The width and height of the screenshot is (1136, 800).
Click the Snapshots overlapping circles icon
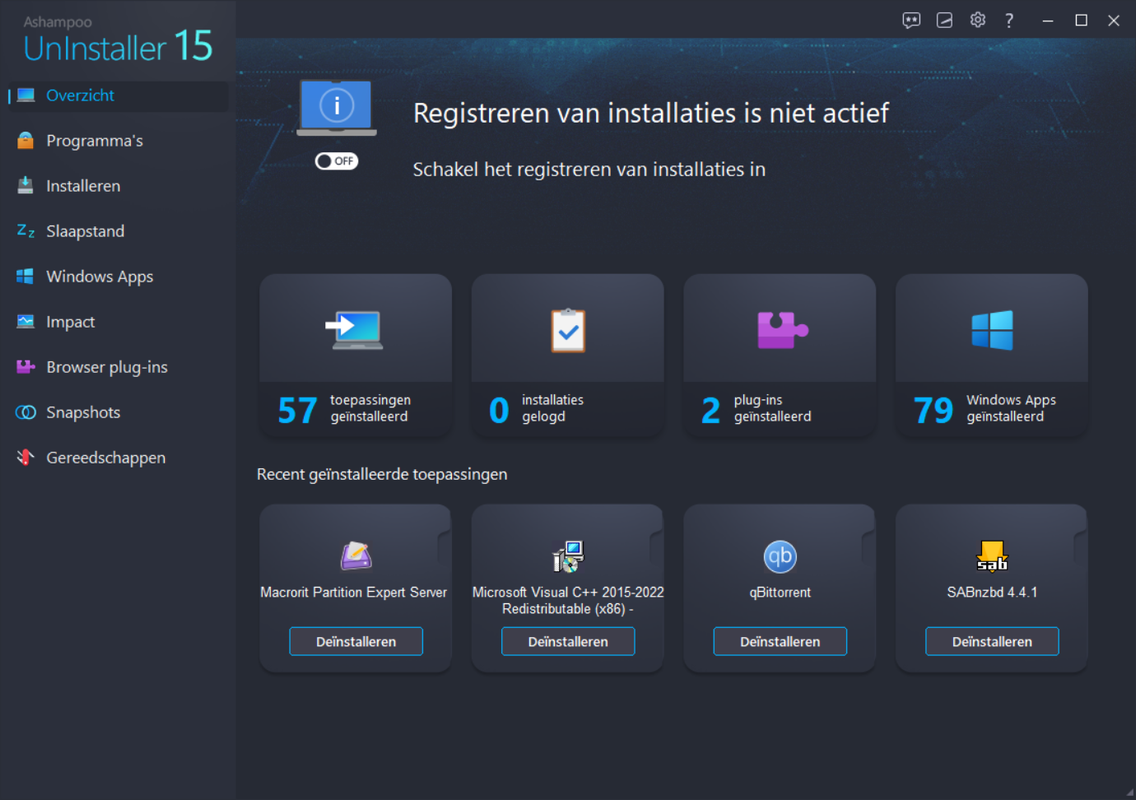coord(26,412)
